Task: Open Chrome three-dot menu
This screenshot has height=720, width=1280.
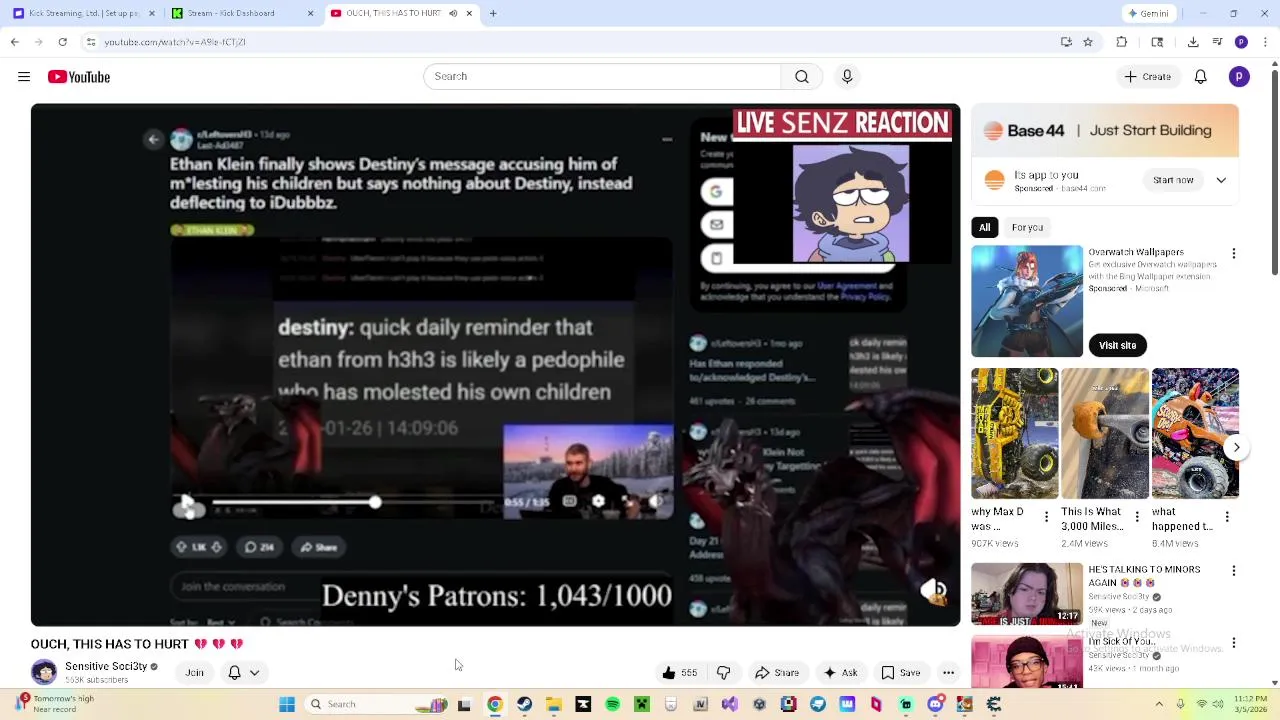Action: [x=1265, y=42]
